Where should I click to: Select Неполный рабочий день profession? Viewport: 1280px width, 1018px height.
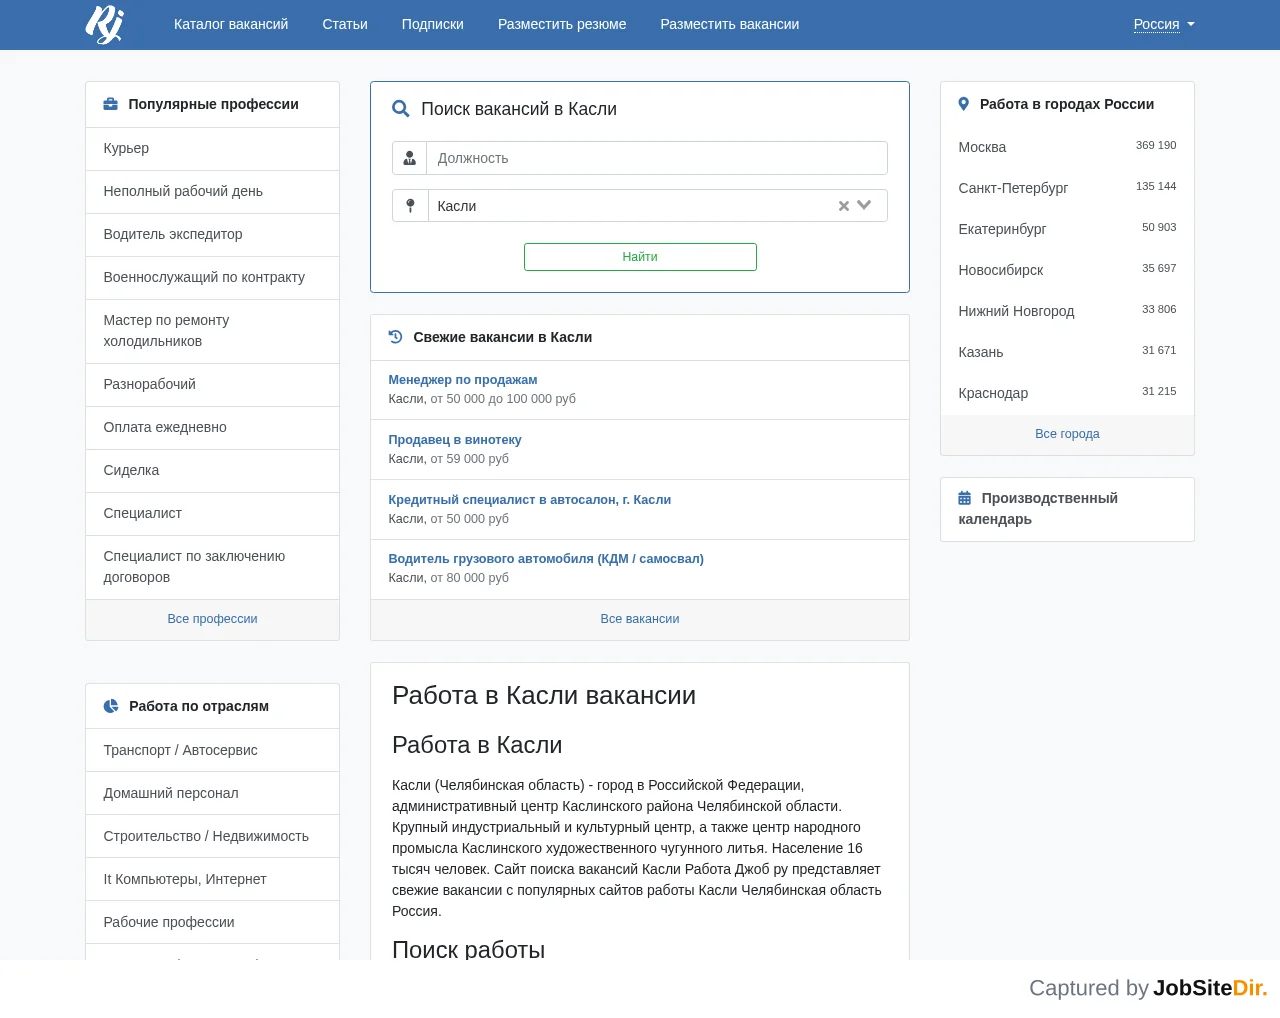[x=212, y=191]
